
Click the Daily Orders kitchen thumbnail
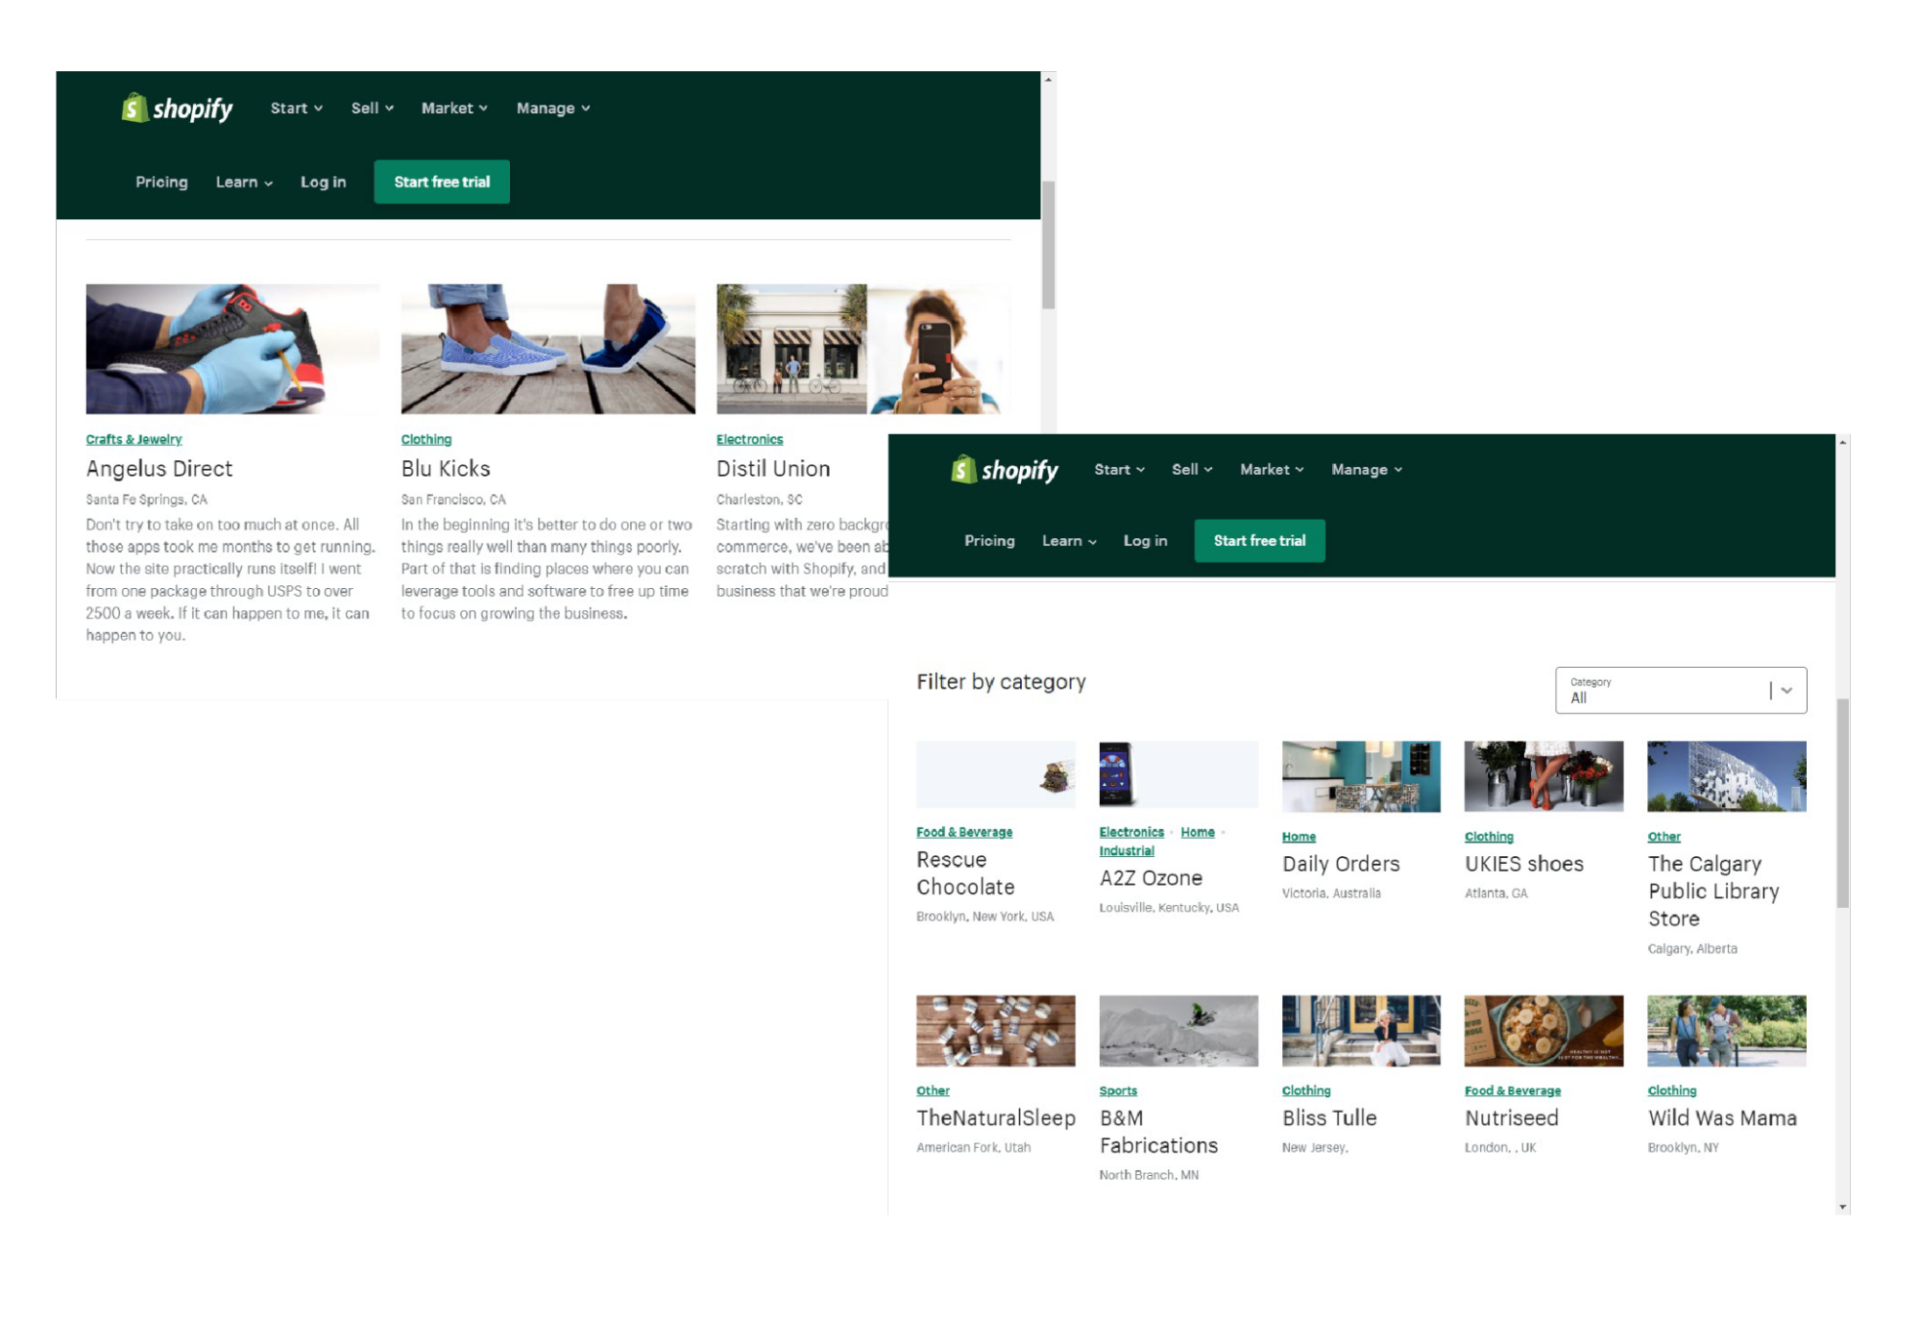pyautogui.click(x=1360, y=775)
